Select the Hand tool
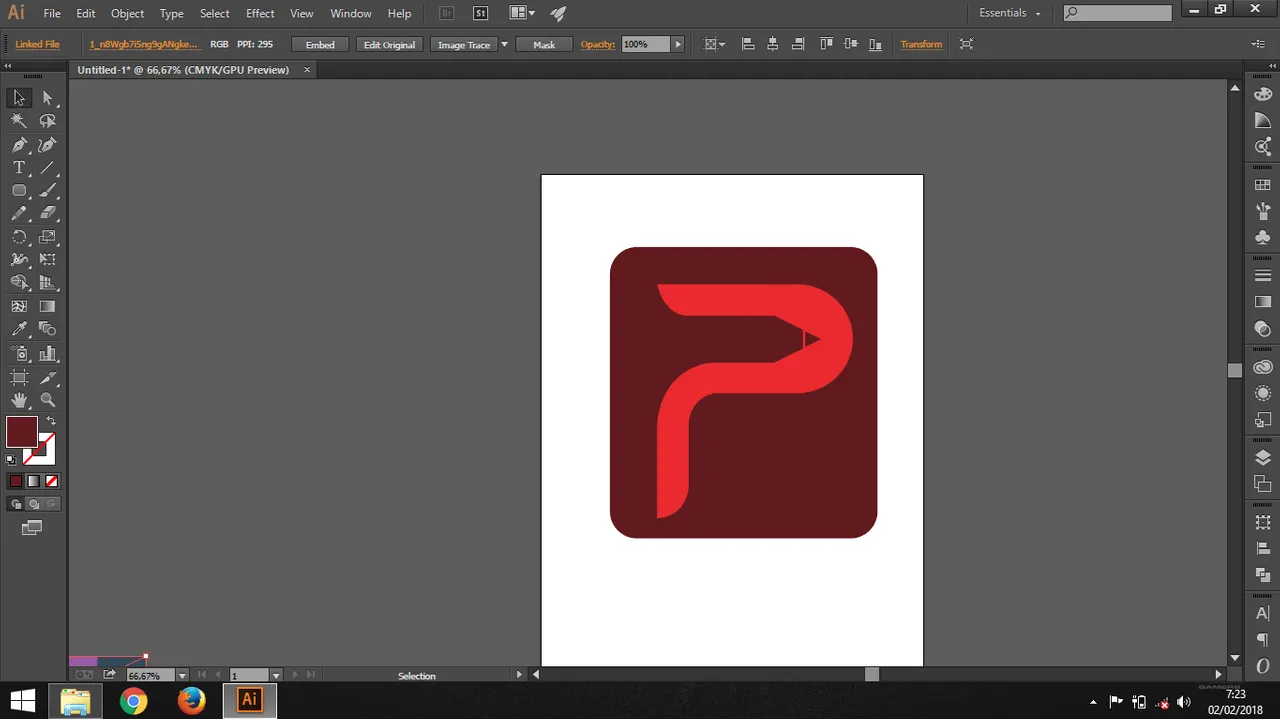 [x=19, y=400]
